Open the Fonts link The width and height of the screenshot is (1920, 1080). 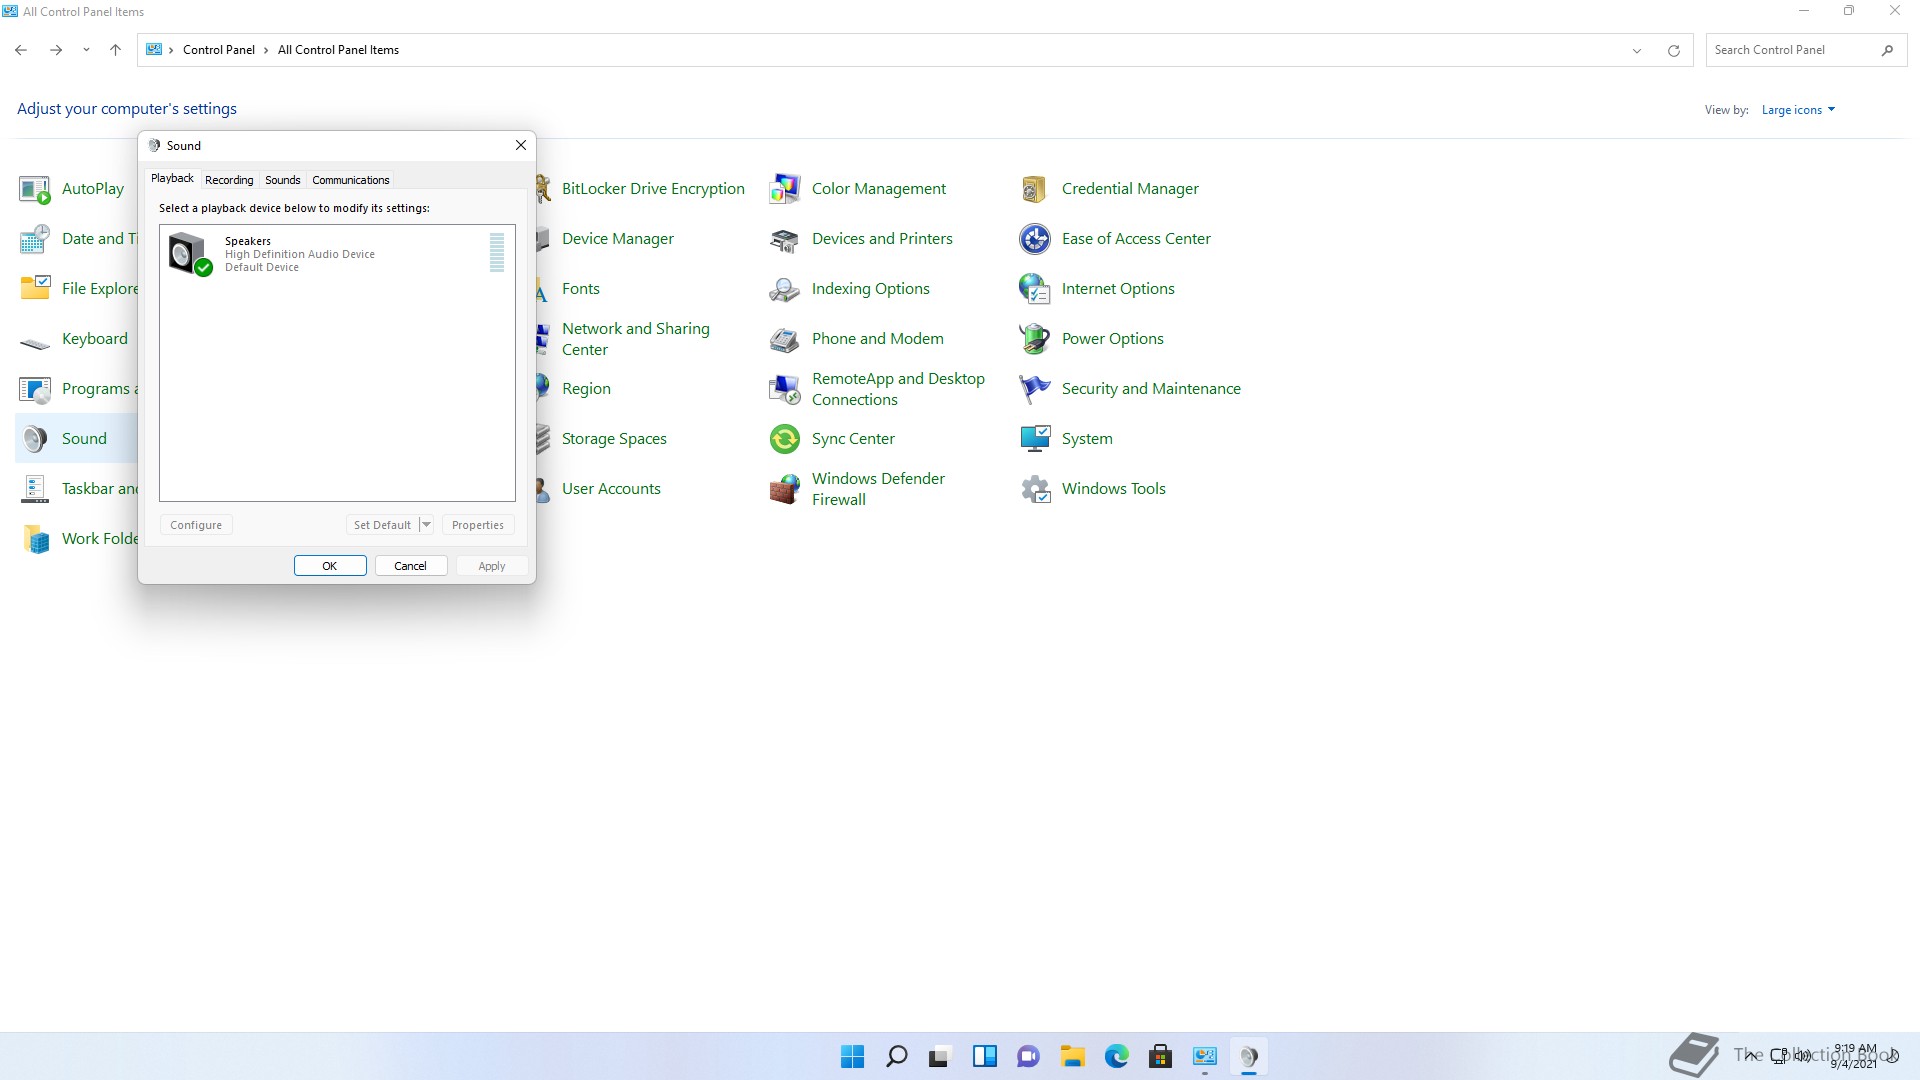coord(581,289)
